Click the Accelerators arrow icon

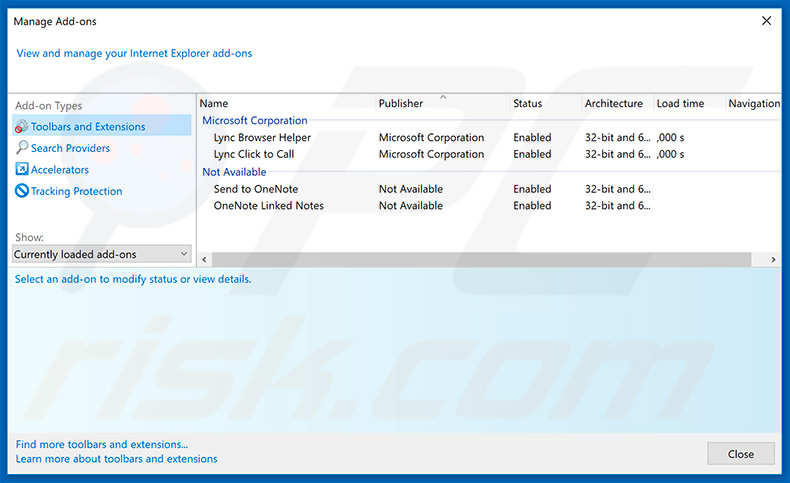[22, 169]
